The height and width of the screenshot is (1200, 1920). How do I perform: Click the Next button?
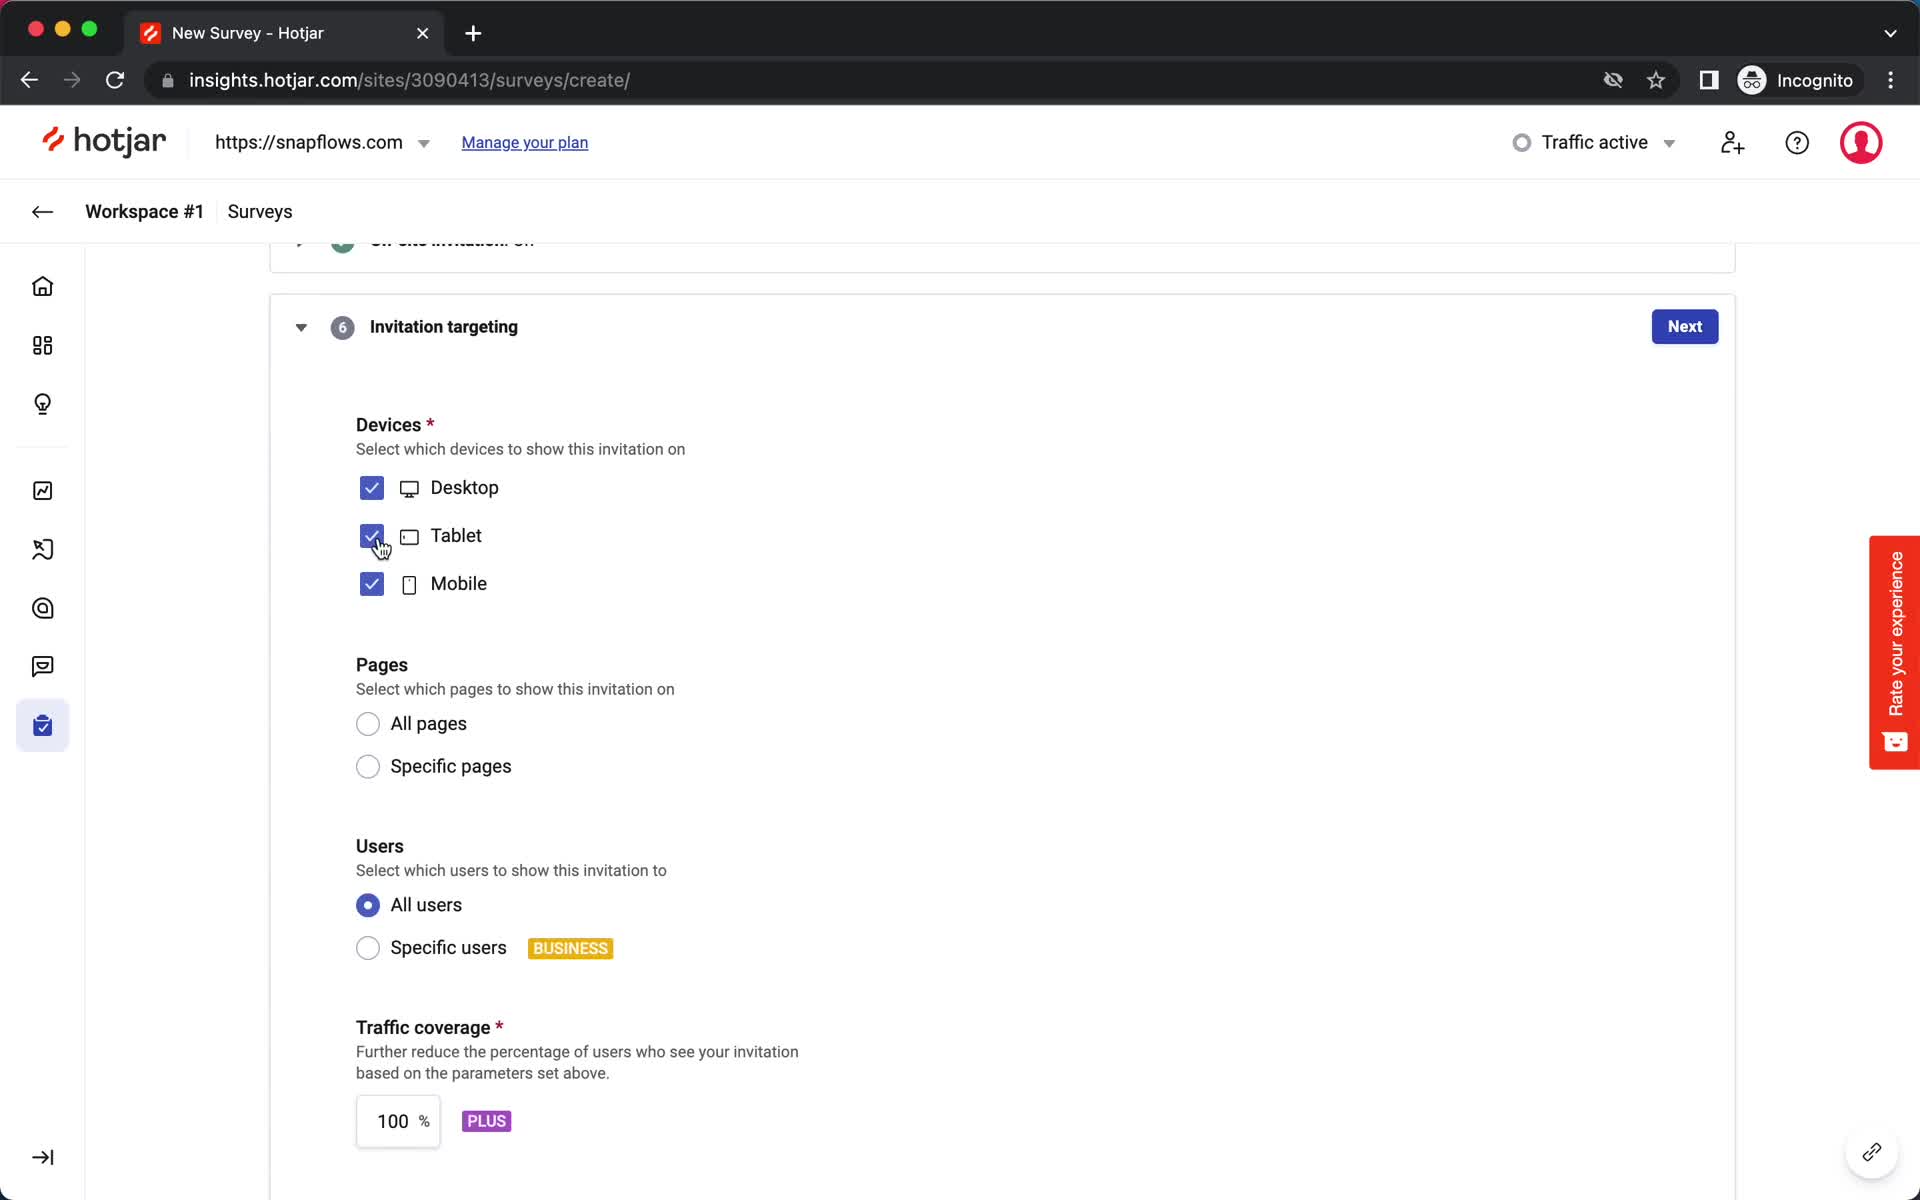1684,326
